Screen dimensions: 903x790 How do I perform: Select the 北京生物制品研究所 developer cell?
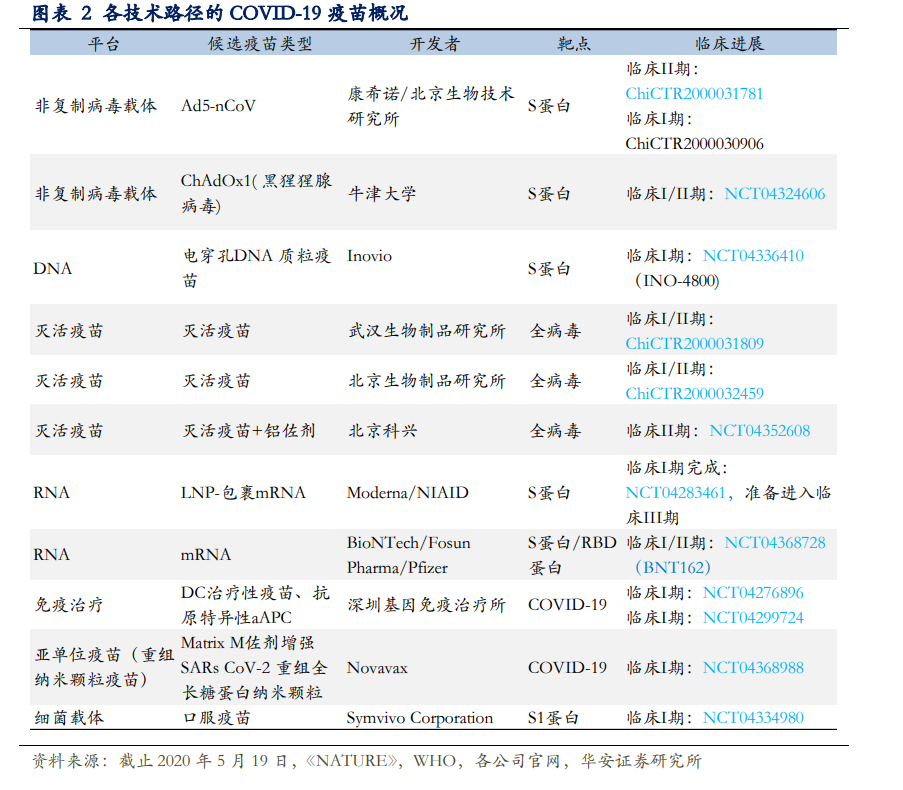pyautogui.click(x=427, y=381)
